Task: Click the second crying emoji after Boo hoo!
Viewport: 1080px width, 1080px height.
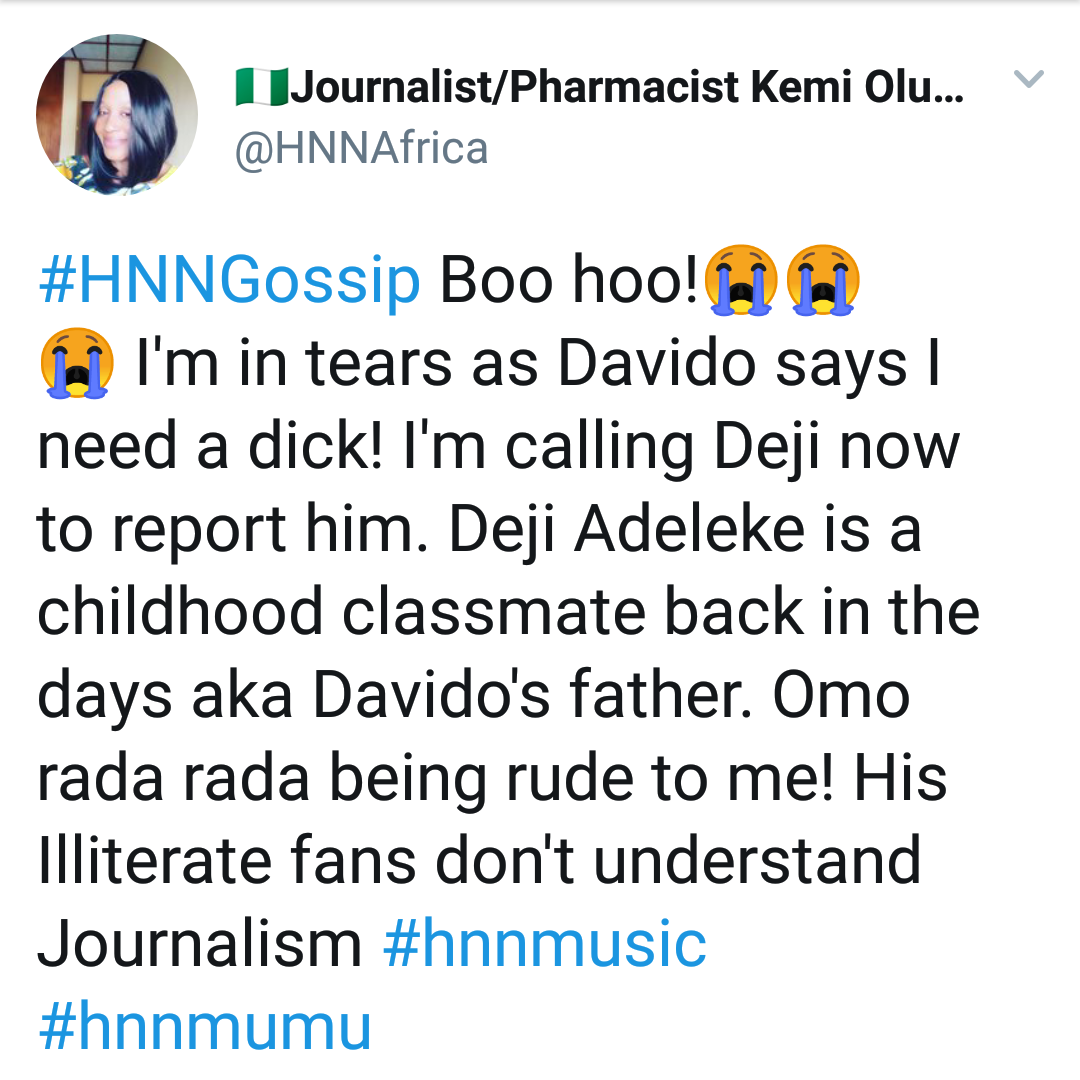Action: tap(823, 281)
